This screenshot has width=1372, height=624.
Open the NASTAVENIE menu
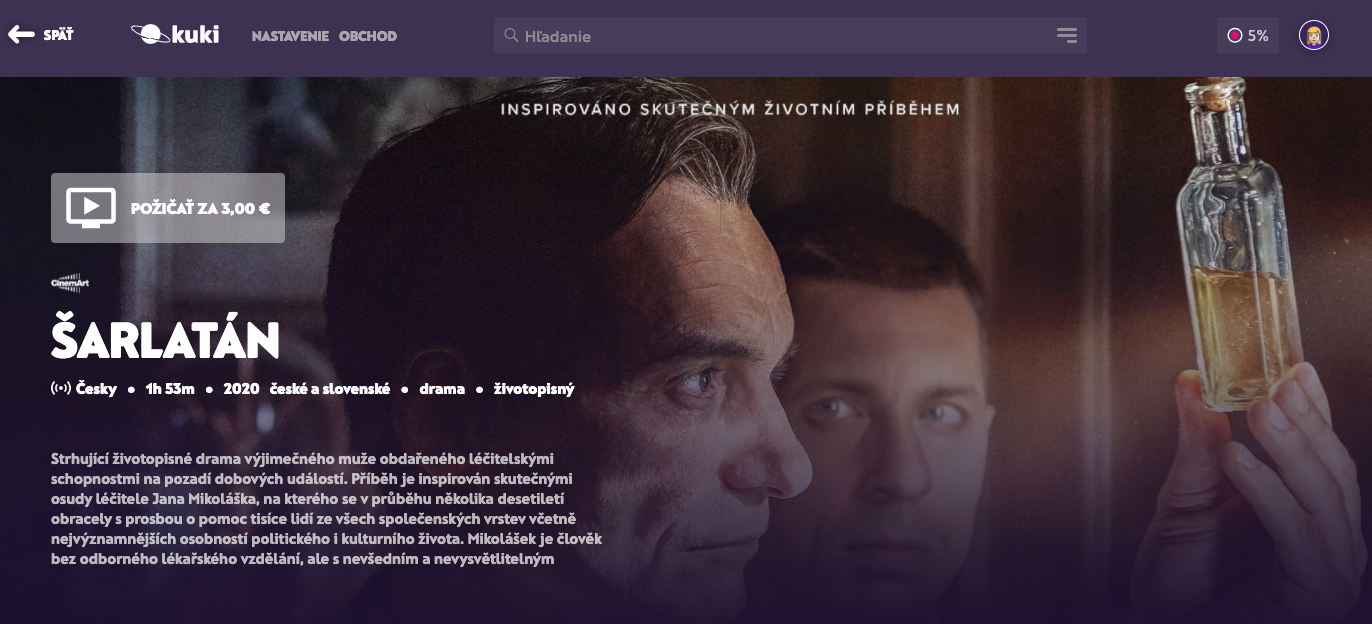click(x=290, y=36)
